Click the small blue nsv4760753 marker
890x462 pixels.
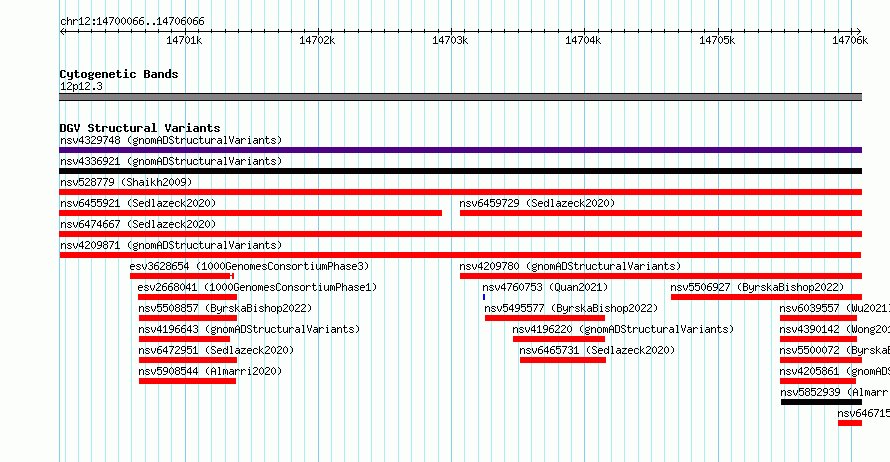click(484, 297)
